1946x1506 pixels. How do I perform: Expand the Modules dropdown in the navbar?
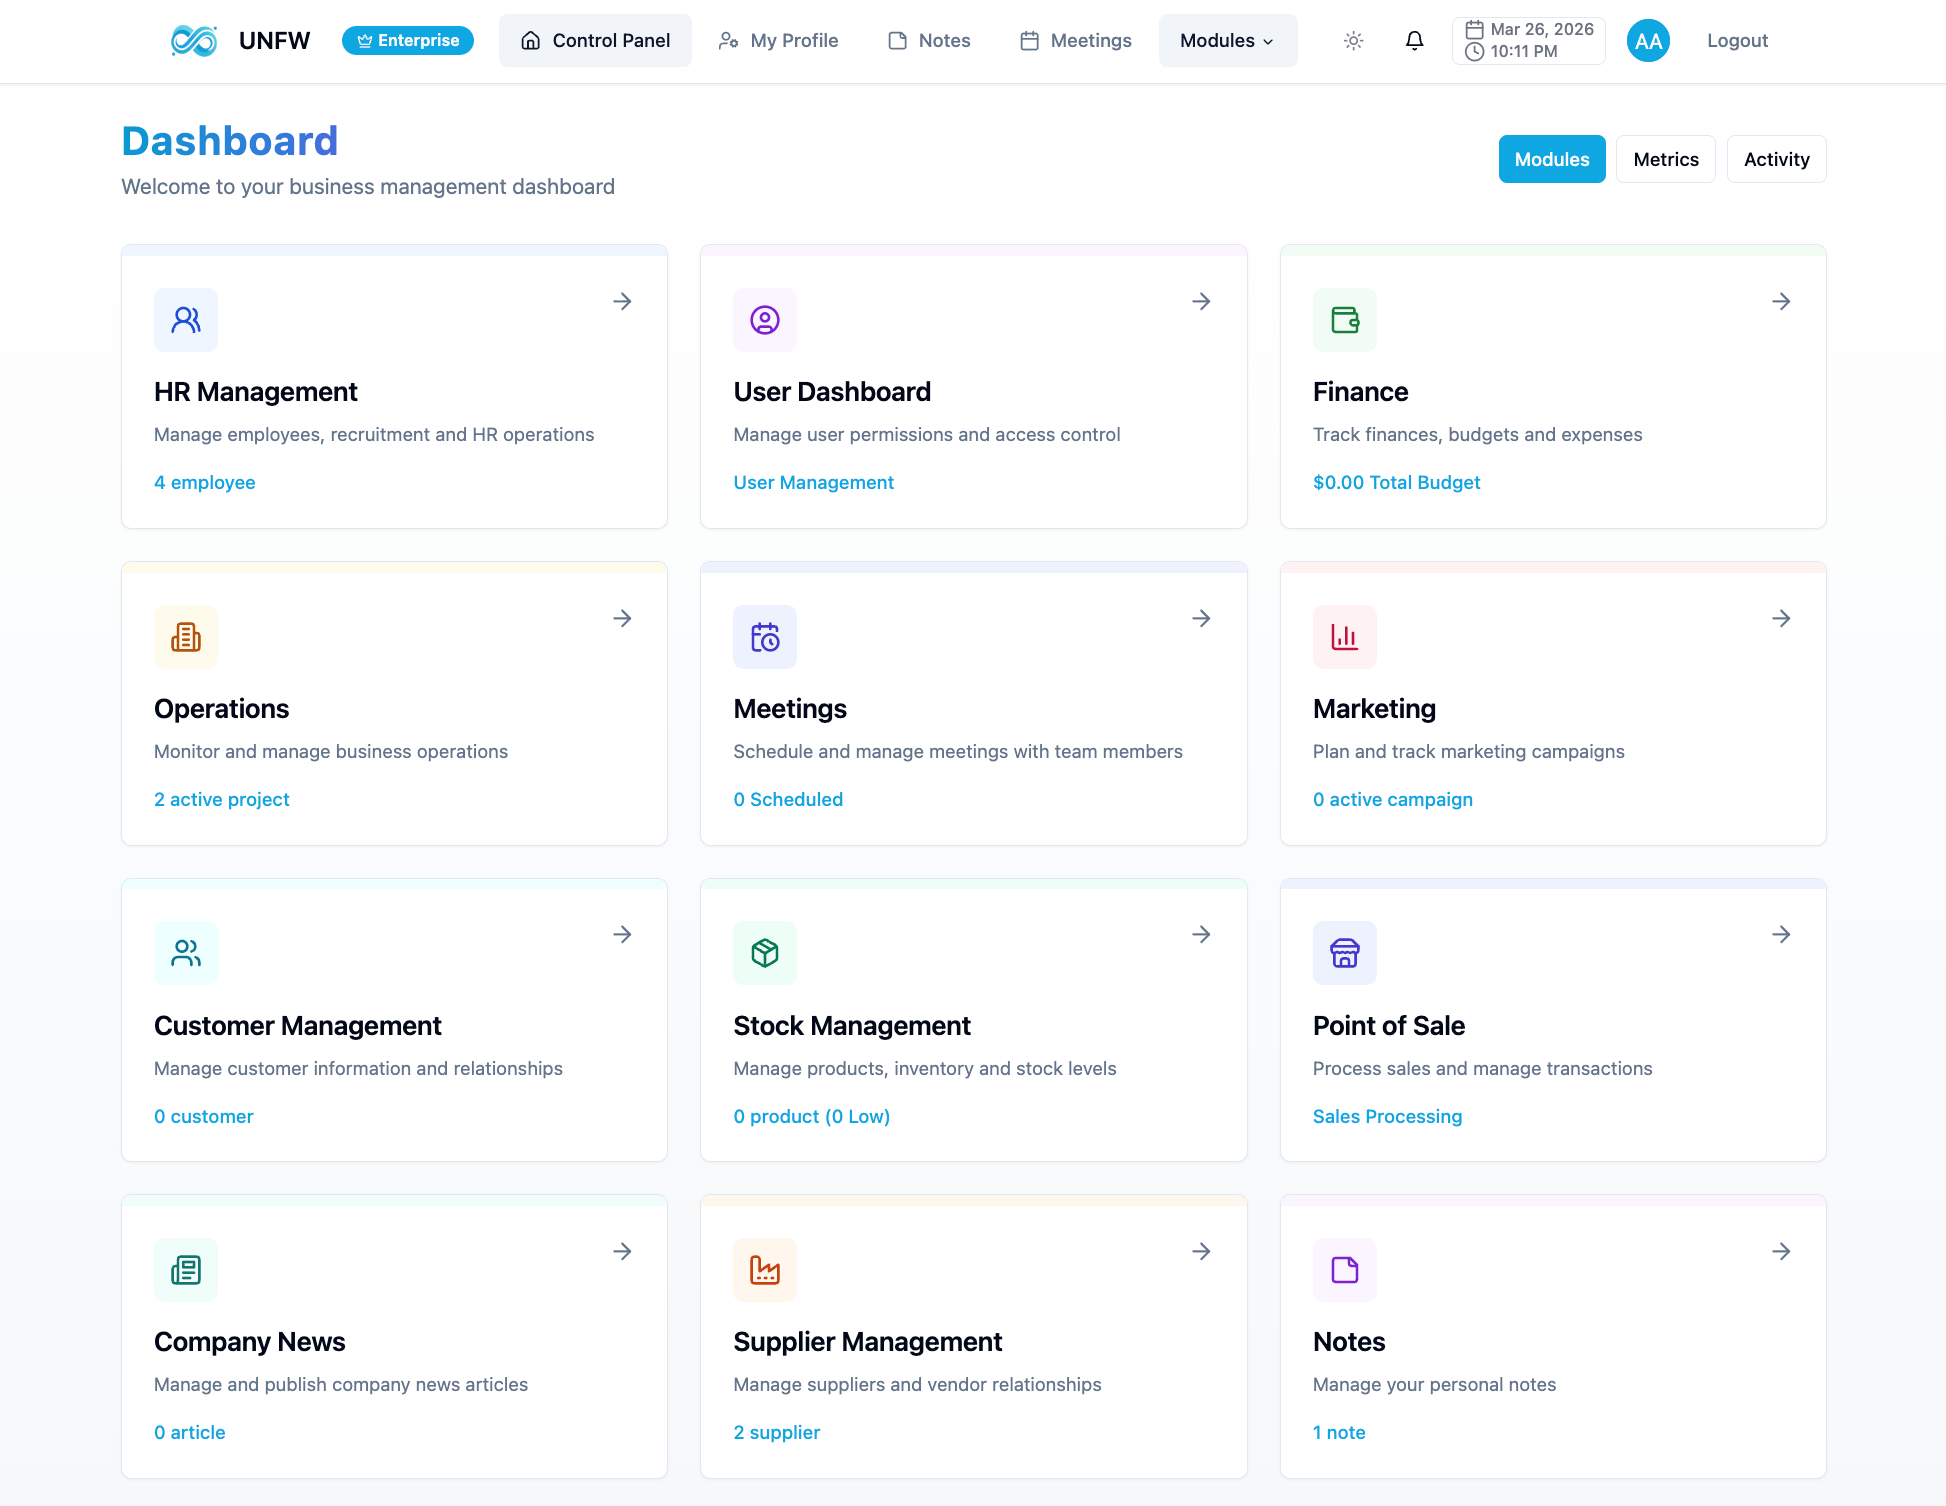[x=1227, y=41]
